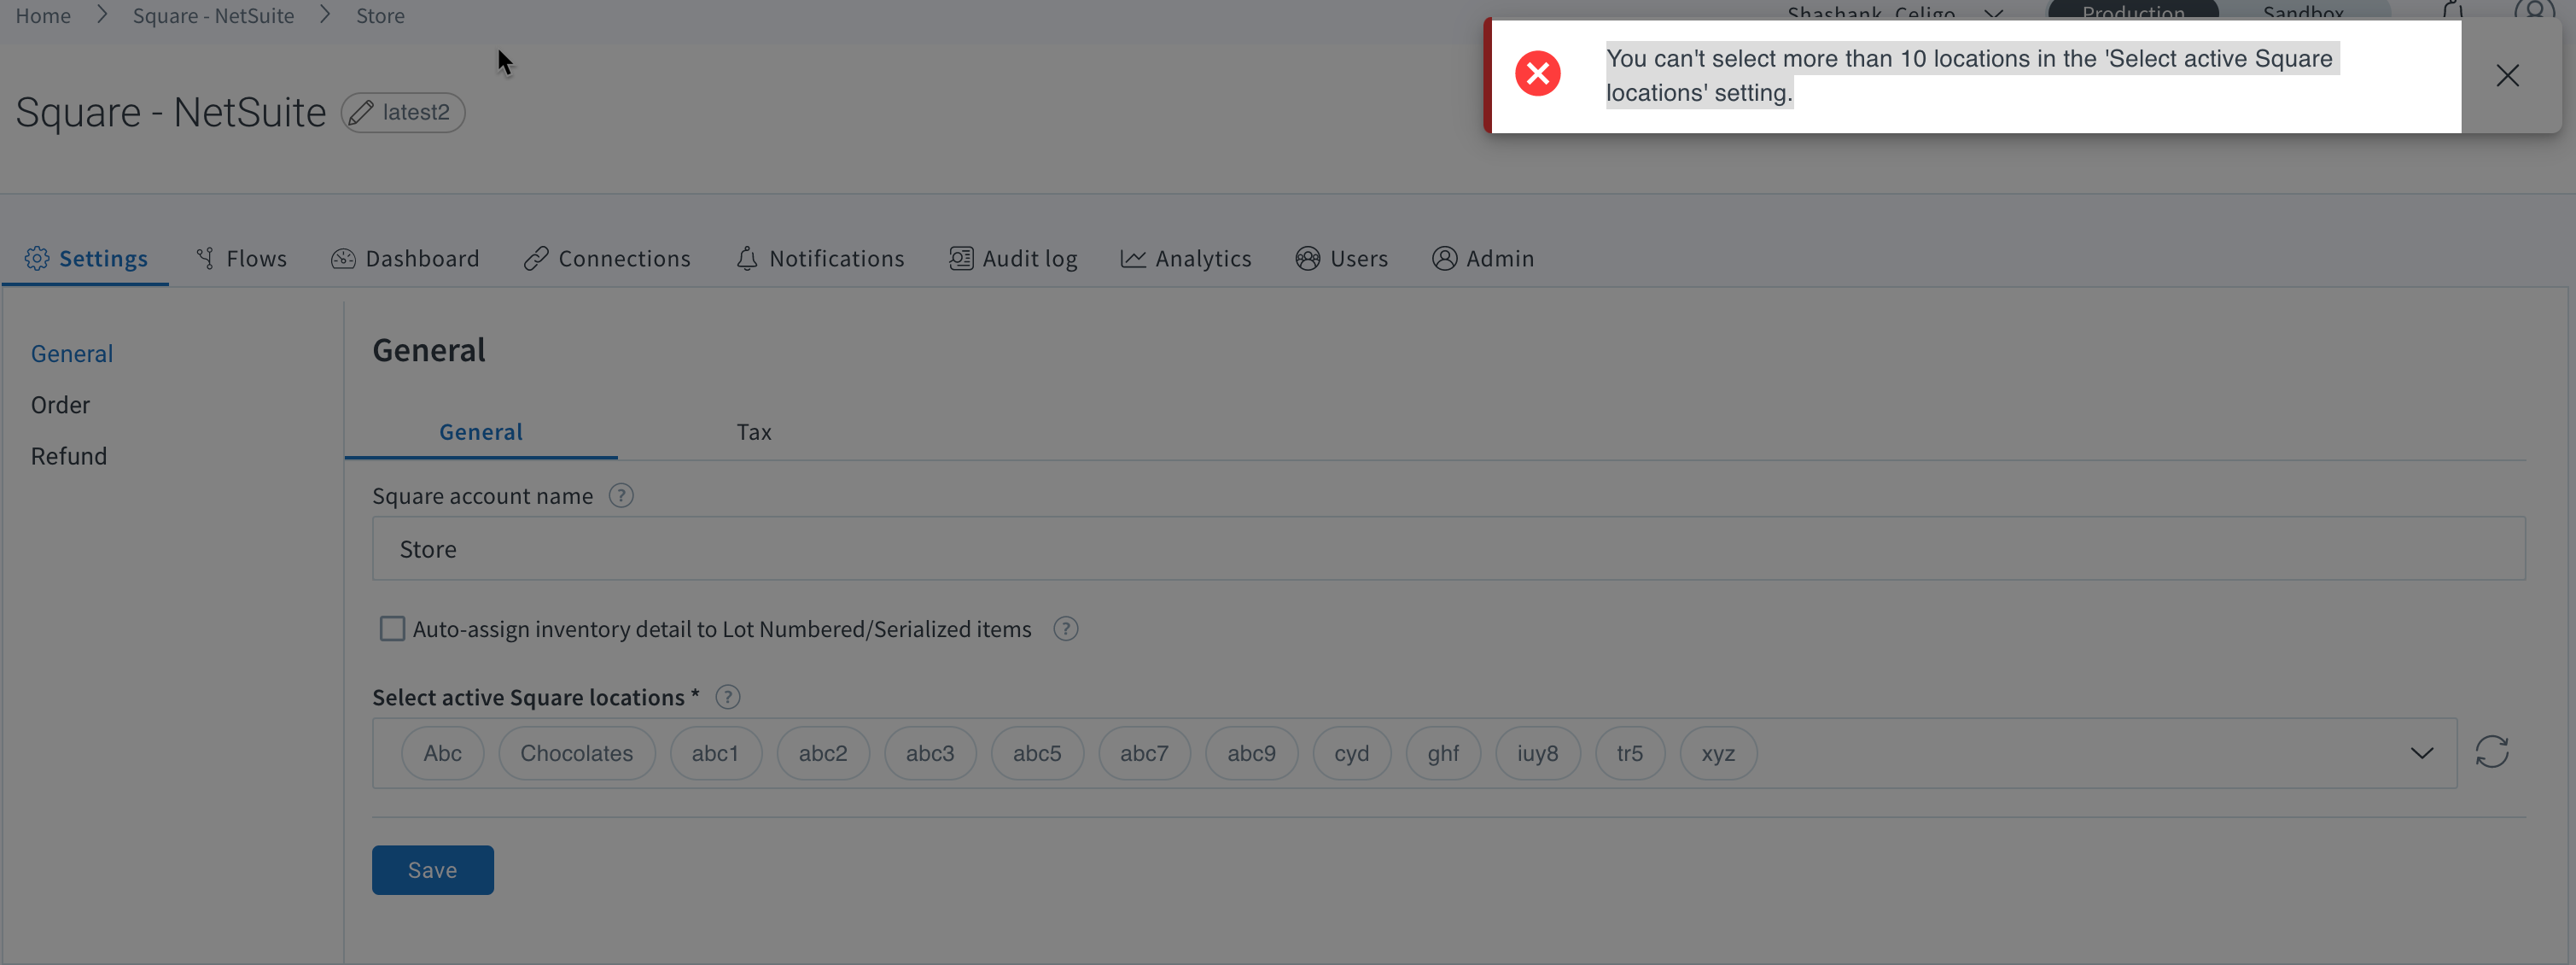Image resolution: width=2576 pixels, height=965 pixels.
Task: Select the abc5 location chip
Action: point(1037,753)
